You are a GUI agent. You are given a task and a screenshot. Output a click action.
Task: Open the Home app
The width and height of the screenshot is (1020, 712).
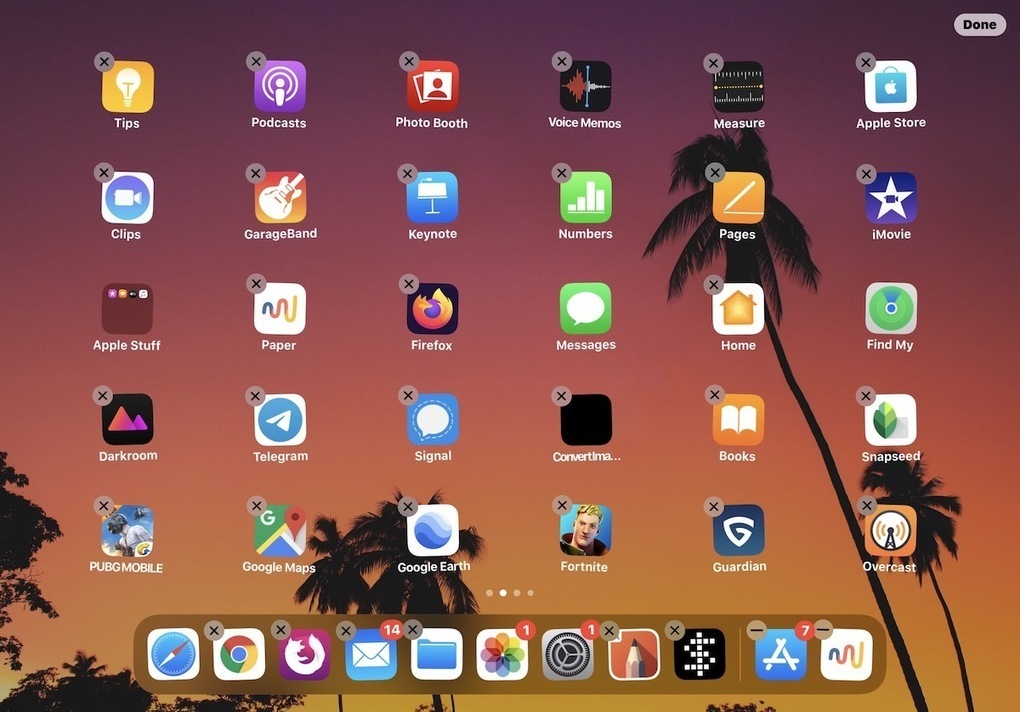pos(738,309)
